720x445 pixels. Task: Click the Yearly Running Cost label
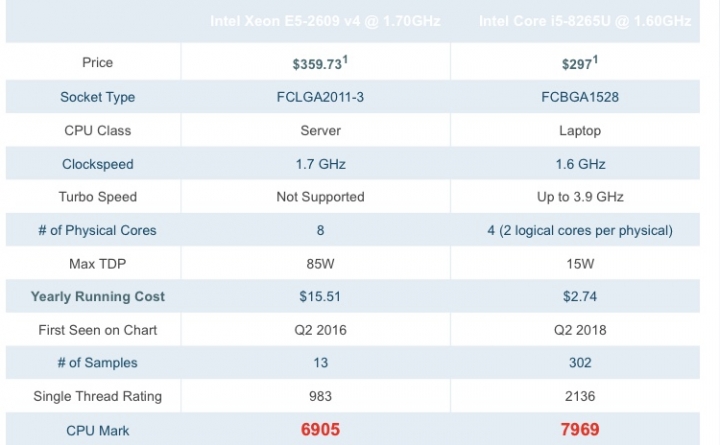(x=97, y=296)
